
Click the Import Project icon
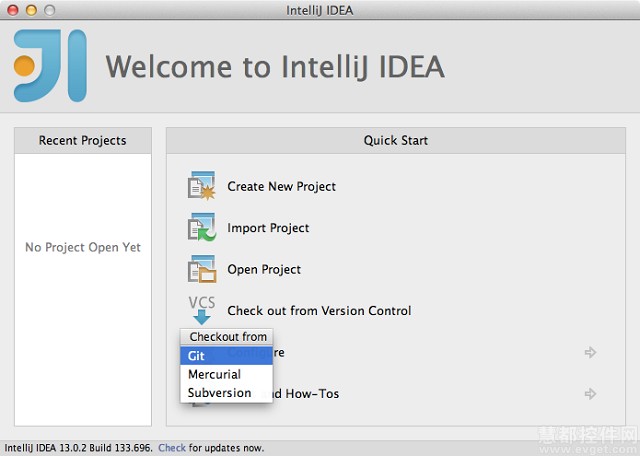(x=202, y=227)
